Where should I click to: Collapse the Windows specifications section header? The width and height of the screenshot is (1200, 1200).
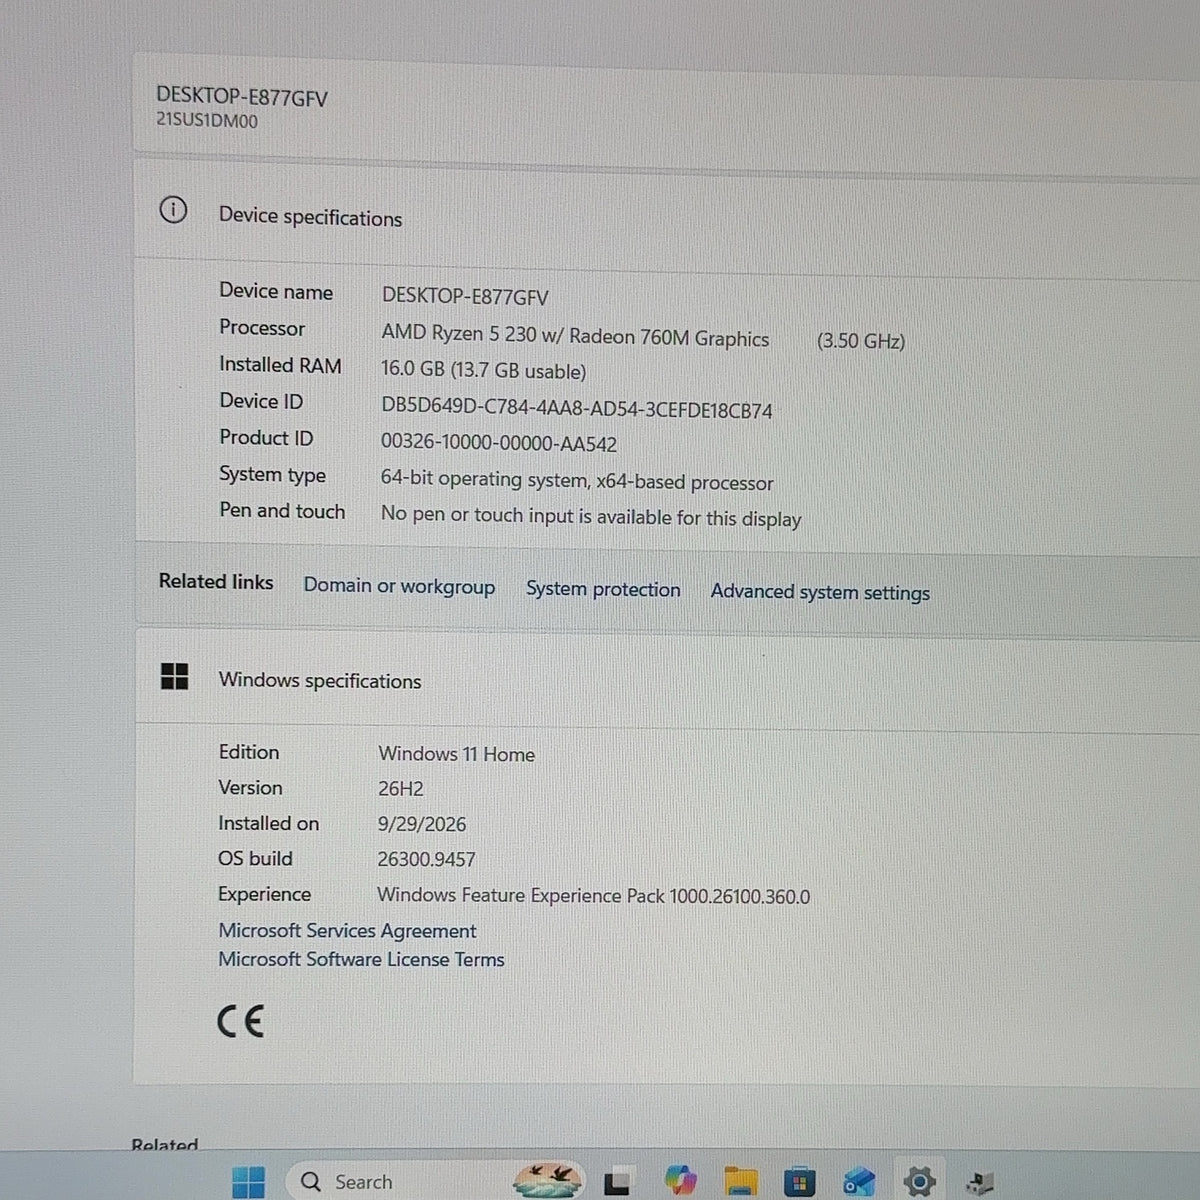(x=667, y=680)
